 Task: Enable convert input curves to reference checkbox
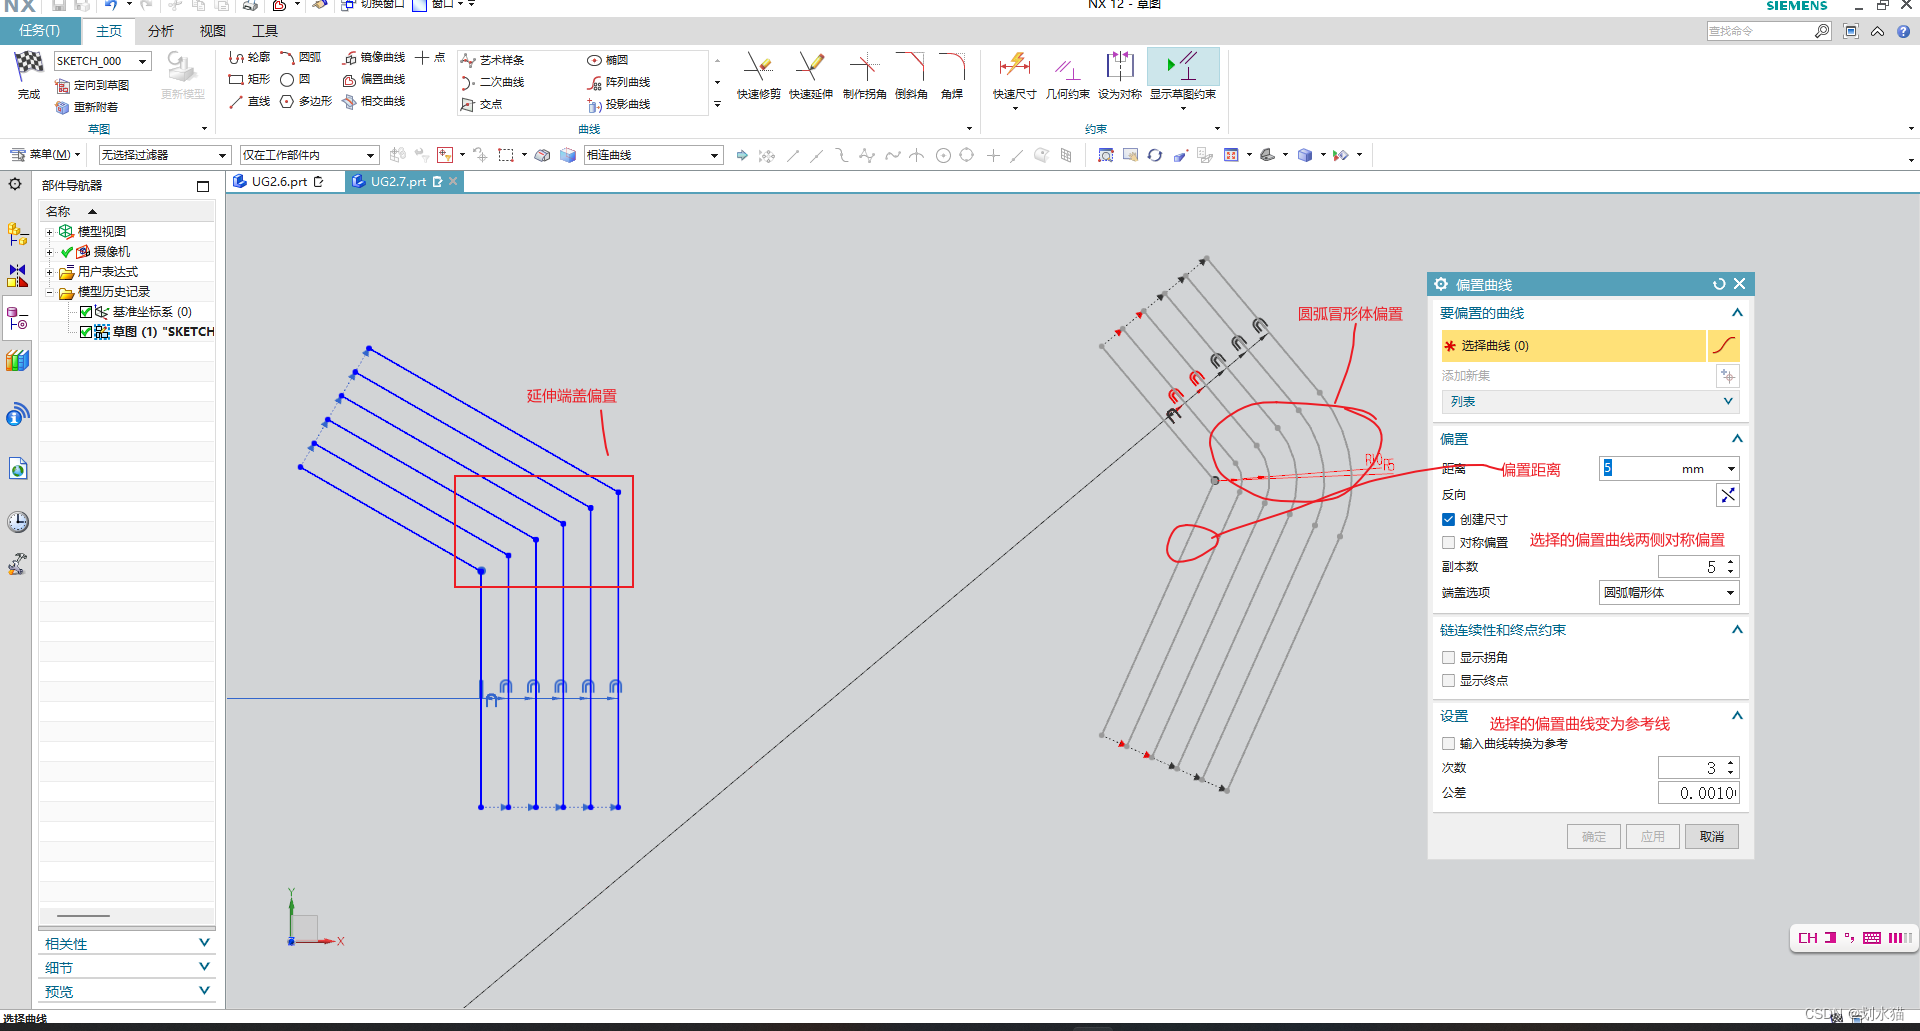[x=1448, y=743]
